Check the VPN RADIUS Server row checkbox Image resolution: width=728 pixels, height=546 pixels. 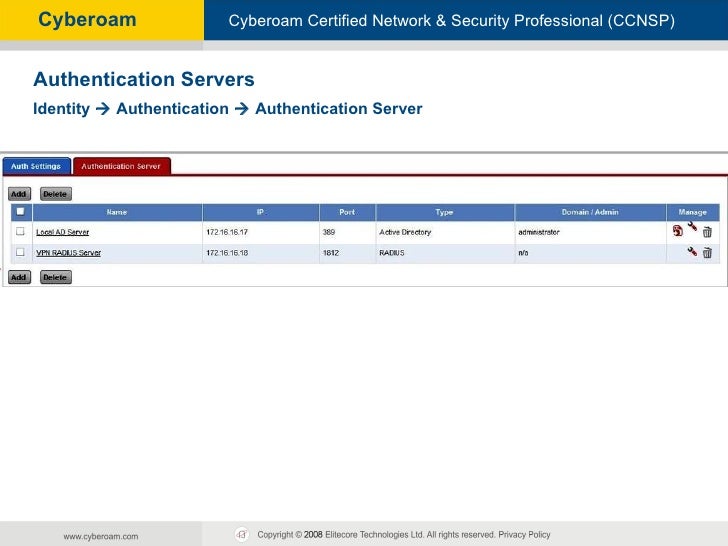pyautogui.click(x=20, y=252)
